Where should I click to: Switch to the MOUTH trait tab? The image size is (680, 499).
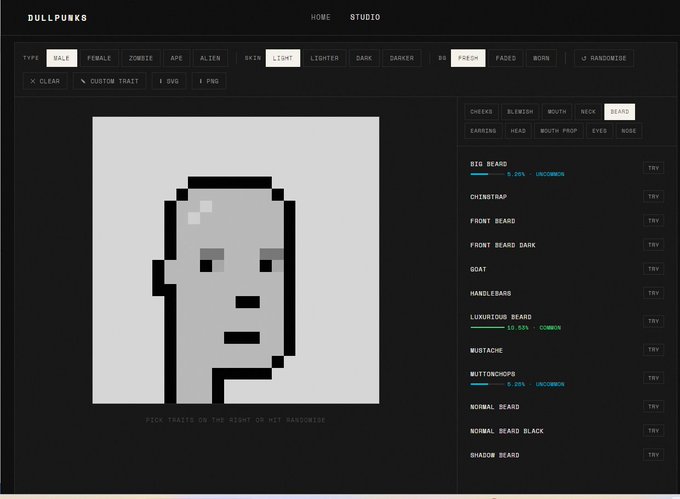[x=557, y=112]
